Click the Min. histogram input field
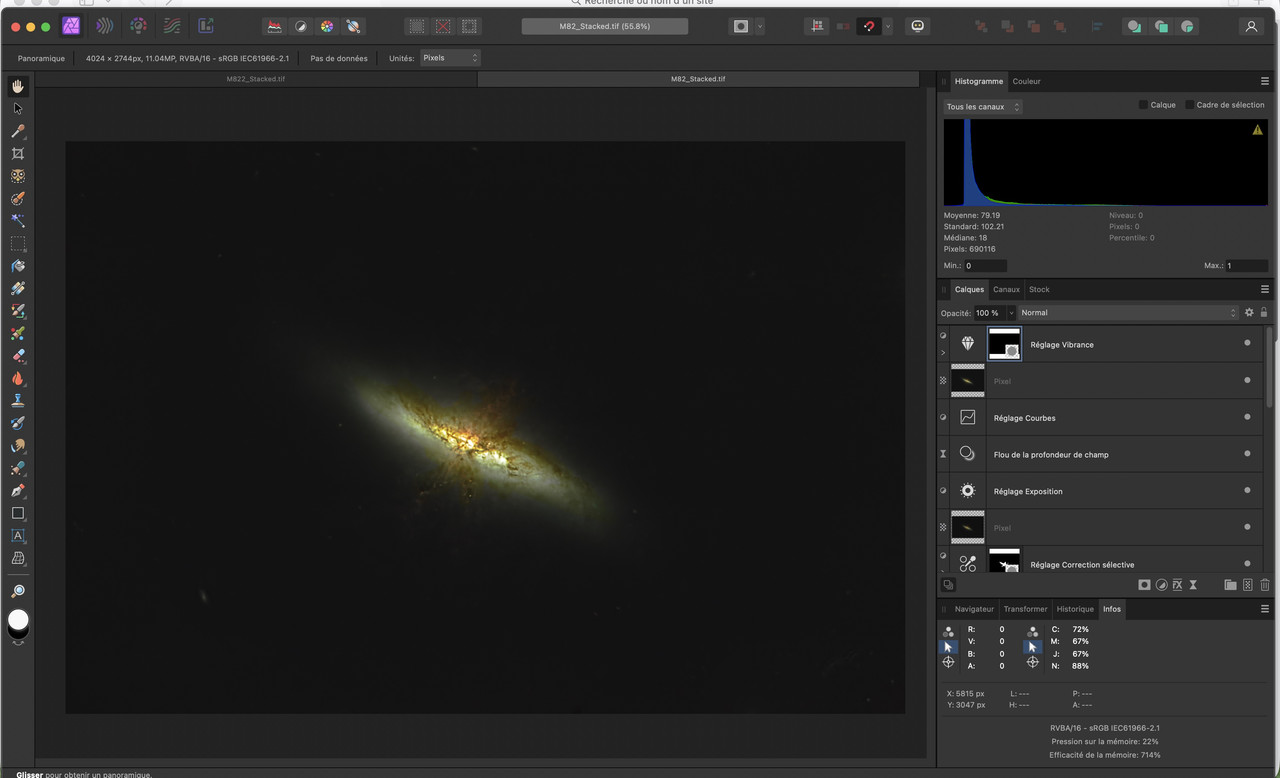Image resolution: width=1280 pixels, height=778 pixels. pos(986,266)
